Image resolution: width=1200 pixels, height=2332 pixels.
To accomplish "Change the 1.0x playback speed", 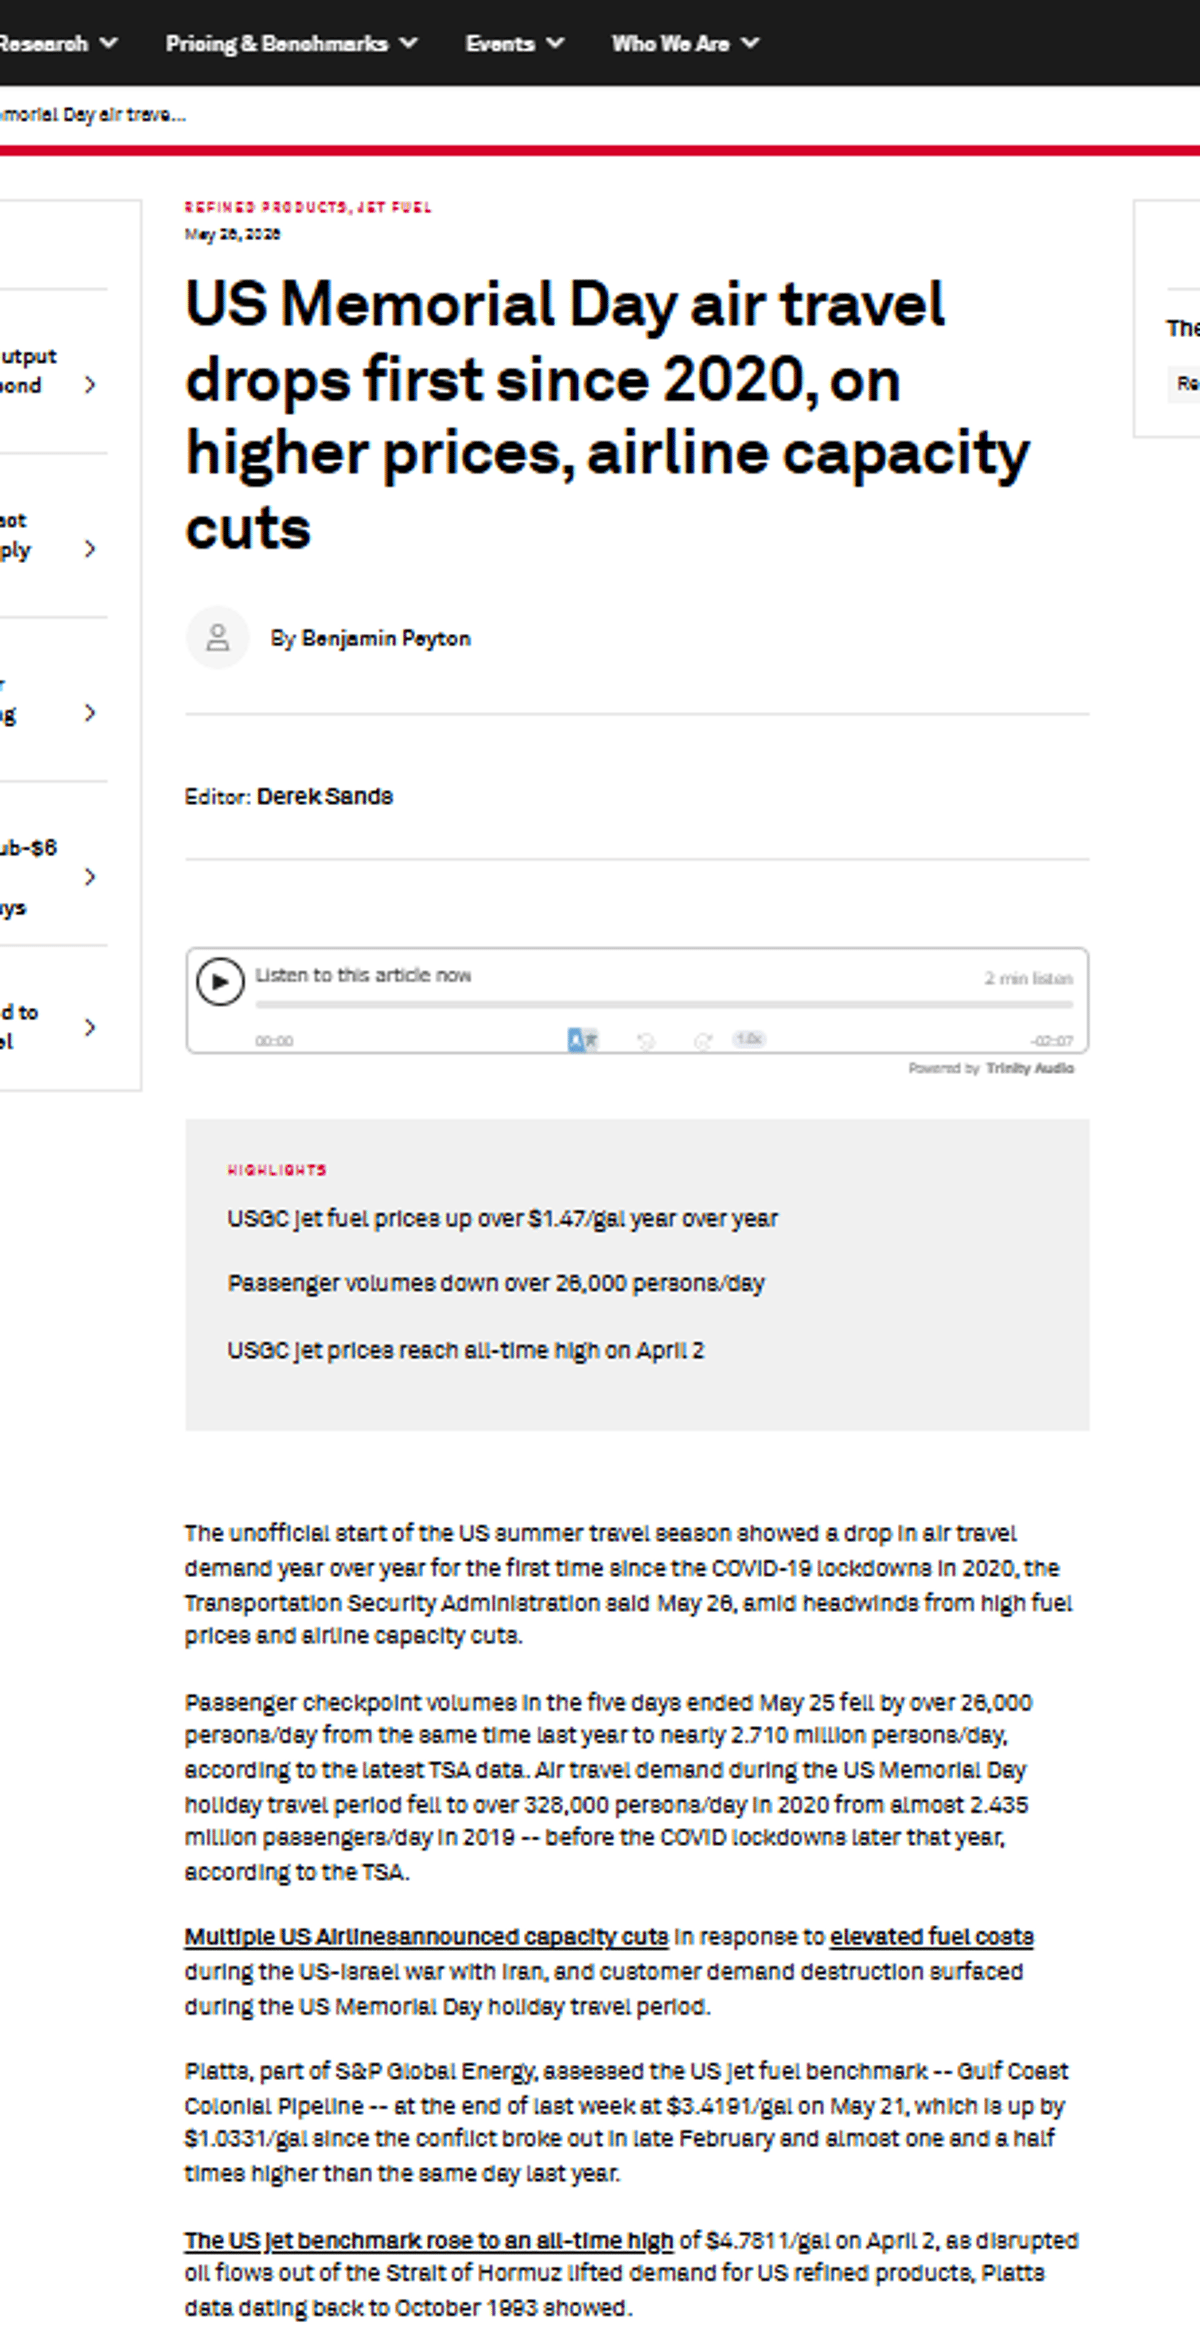I will [749, 1039].
